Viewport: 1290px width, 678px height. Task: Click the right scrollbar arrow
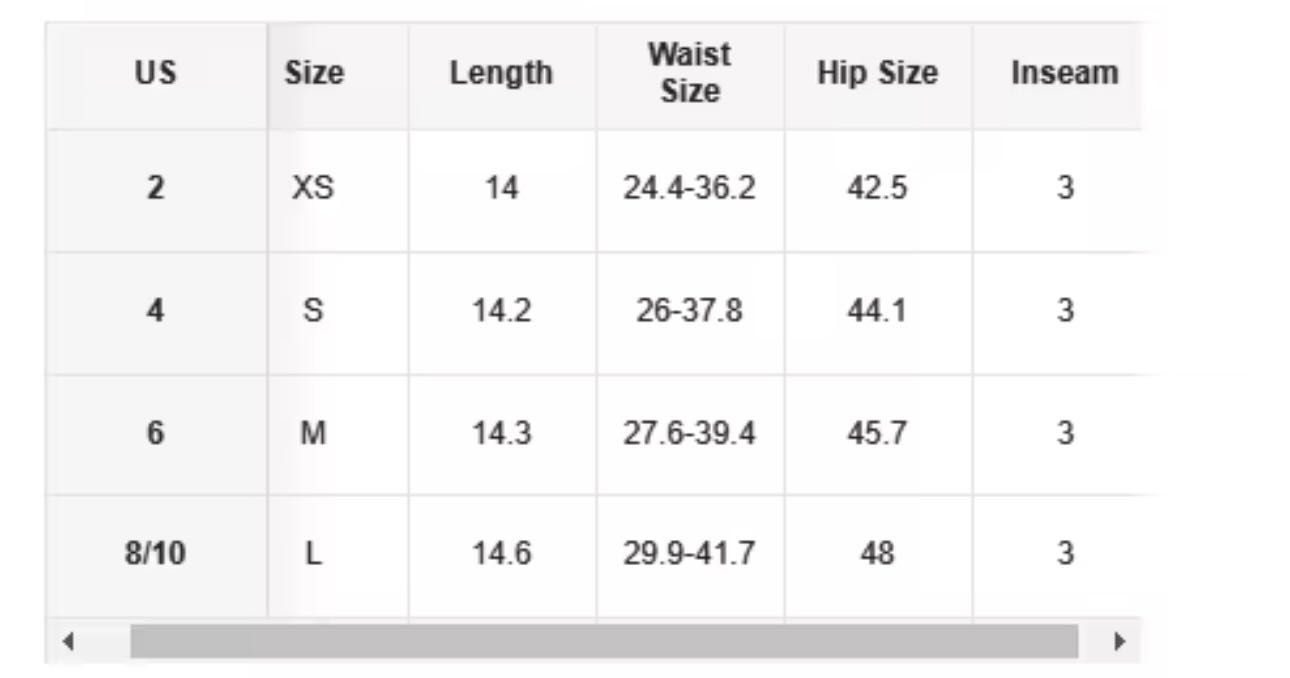1119,641
